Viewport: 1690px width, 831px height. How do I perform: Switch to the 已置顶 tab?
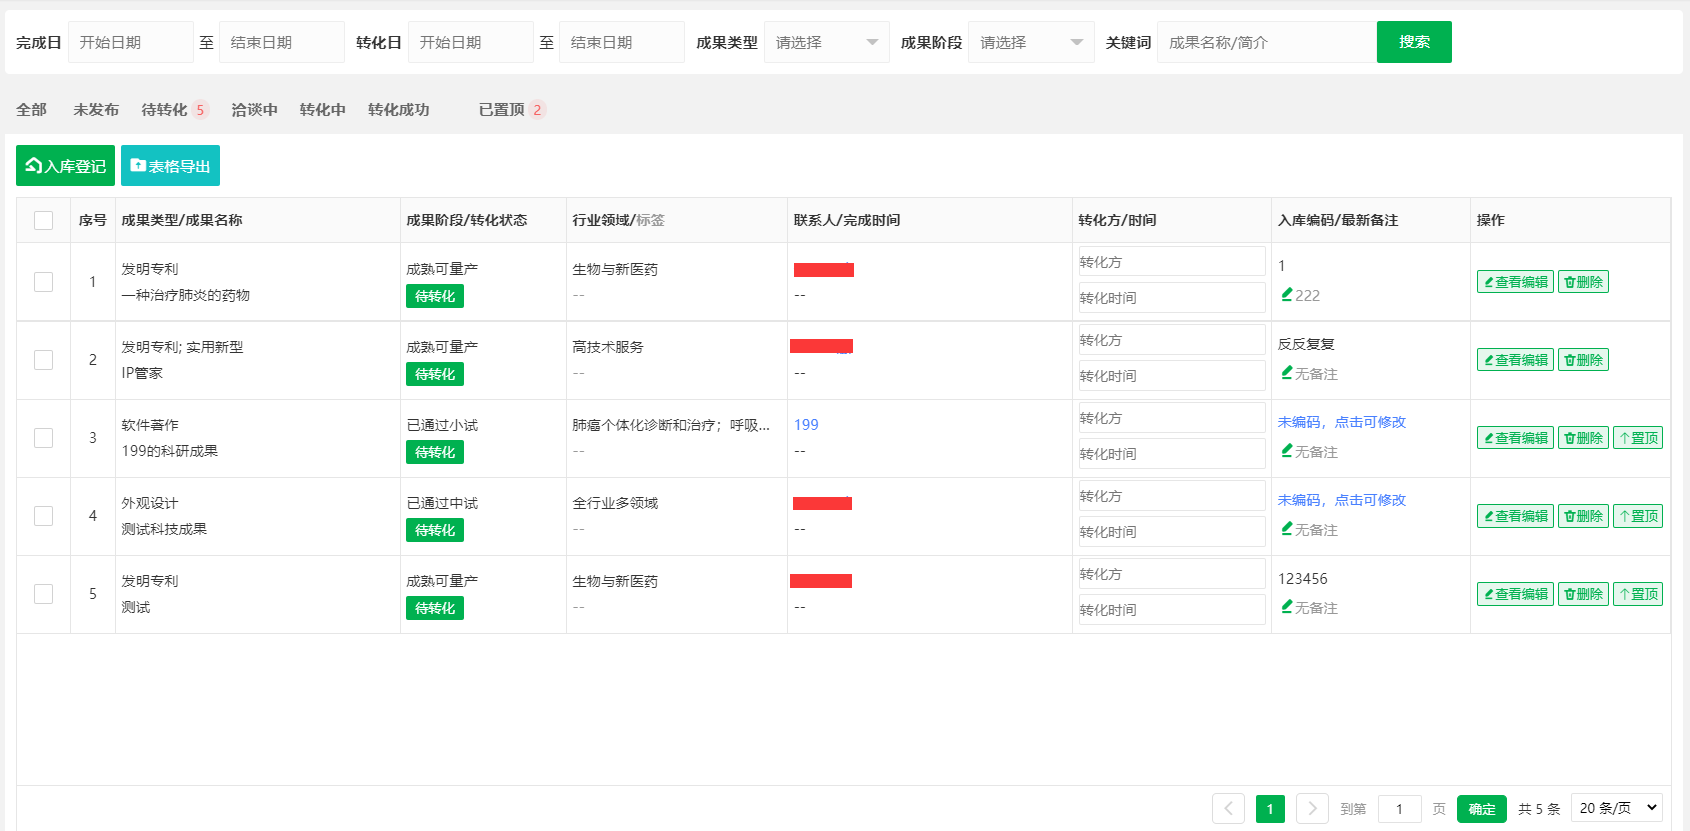502,110
